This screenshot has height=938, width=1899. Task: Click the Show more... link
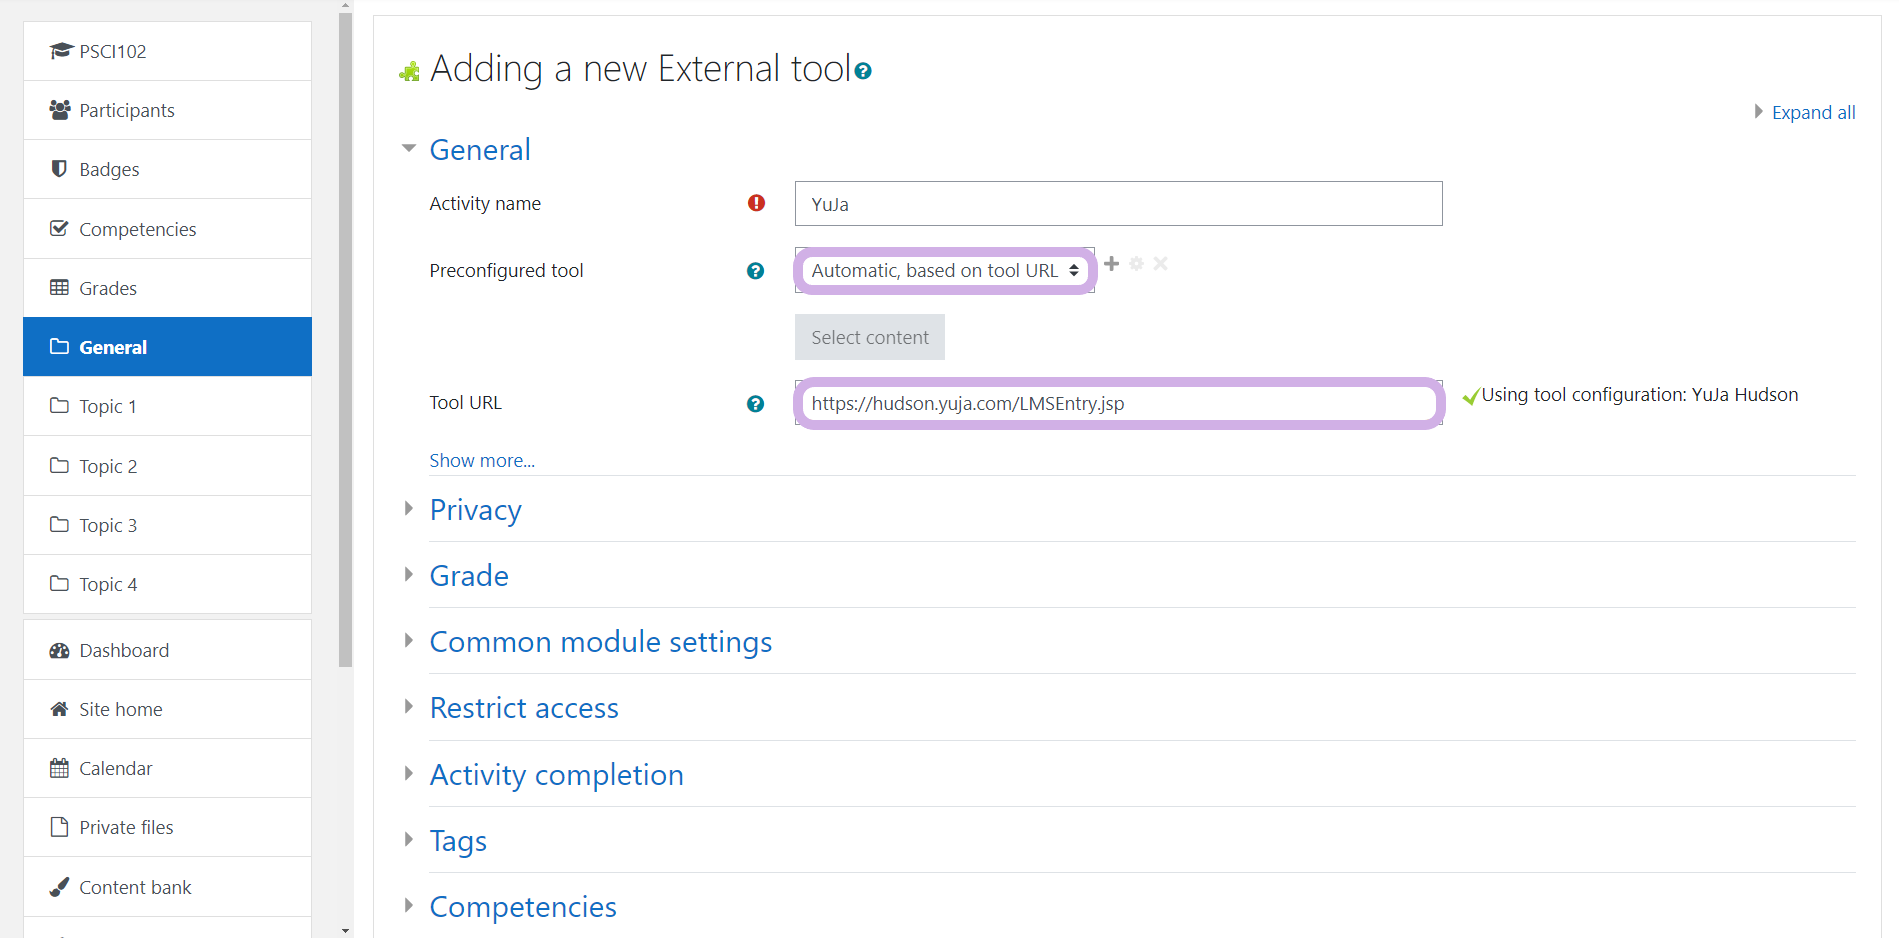(482, 461)
